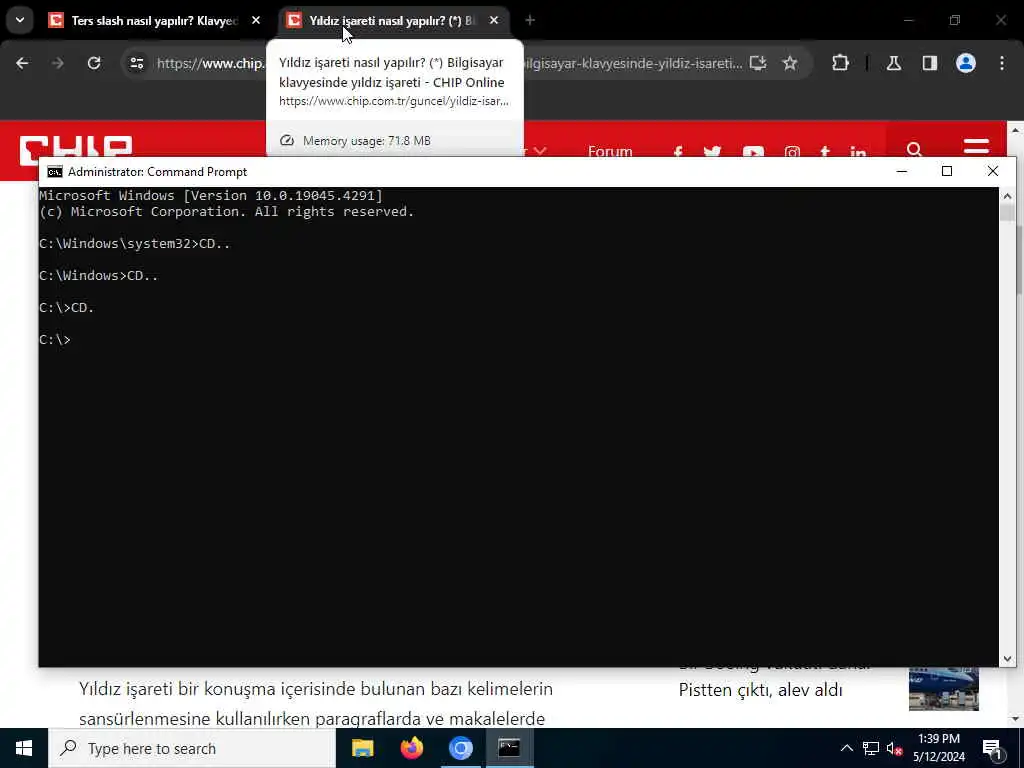Open the CHIP site search magnifier

(x=914, y=150)
